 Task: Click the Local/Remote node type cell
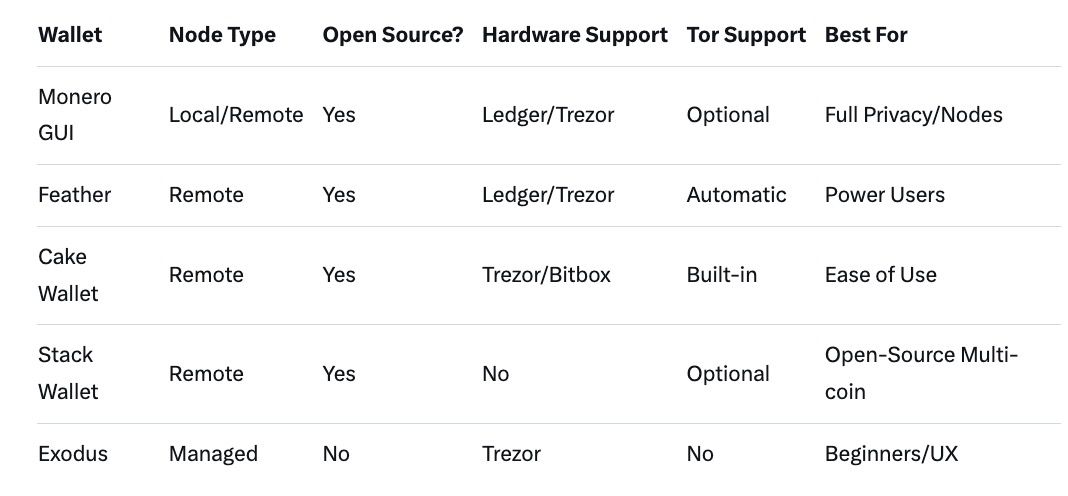click(x=236, y=115)
